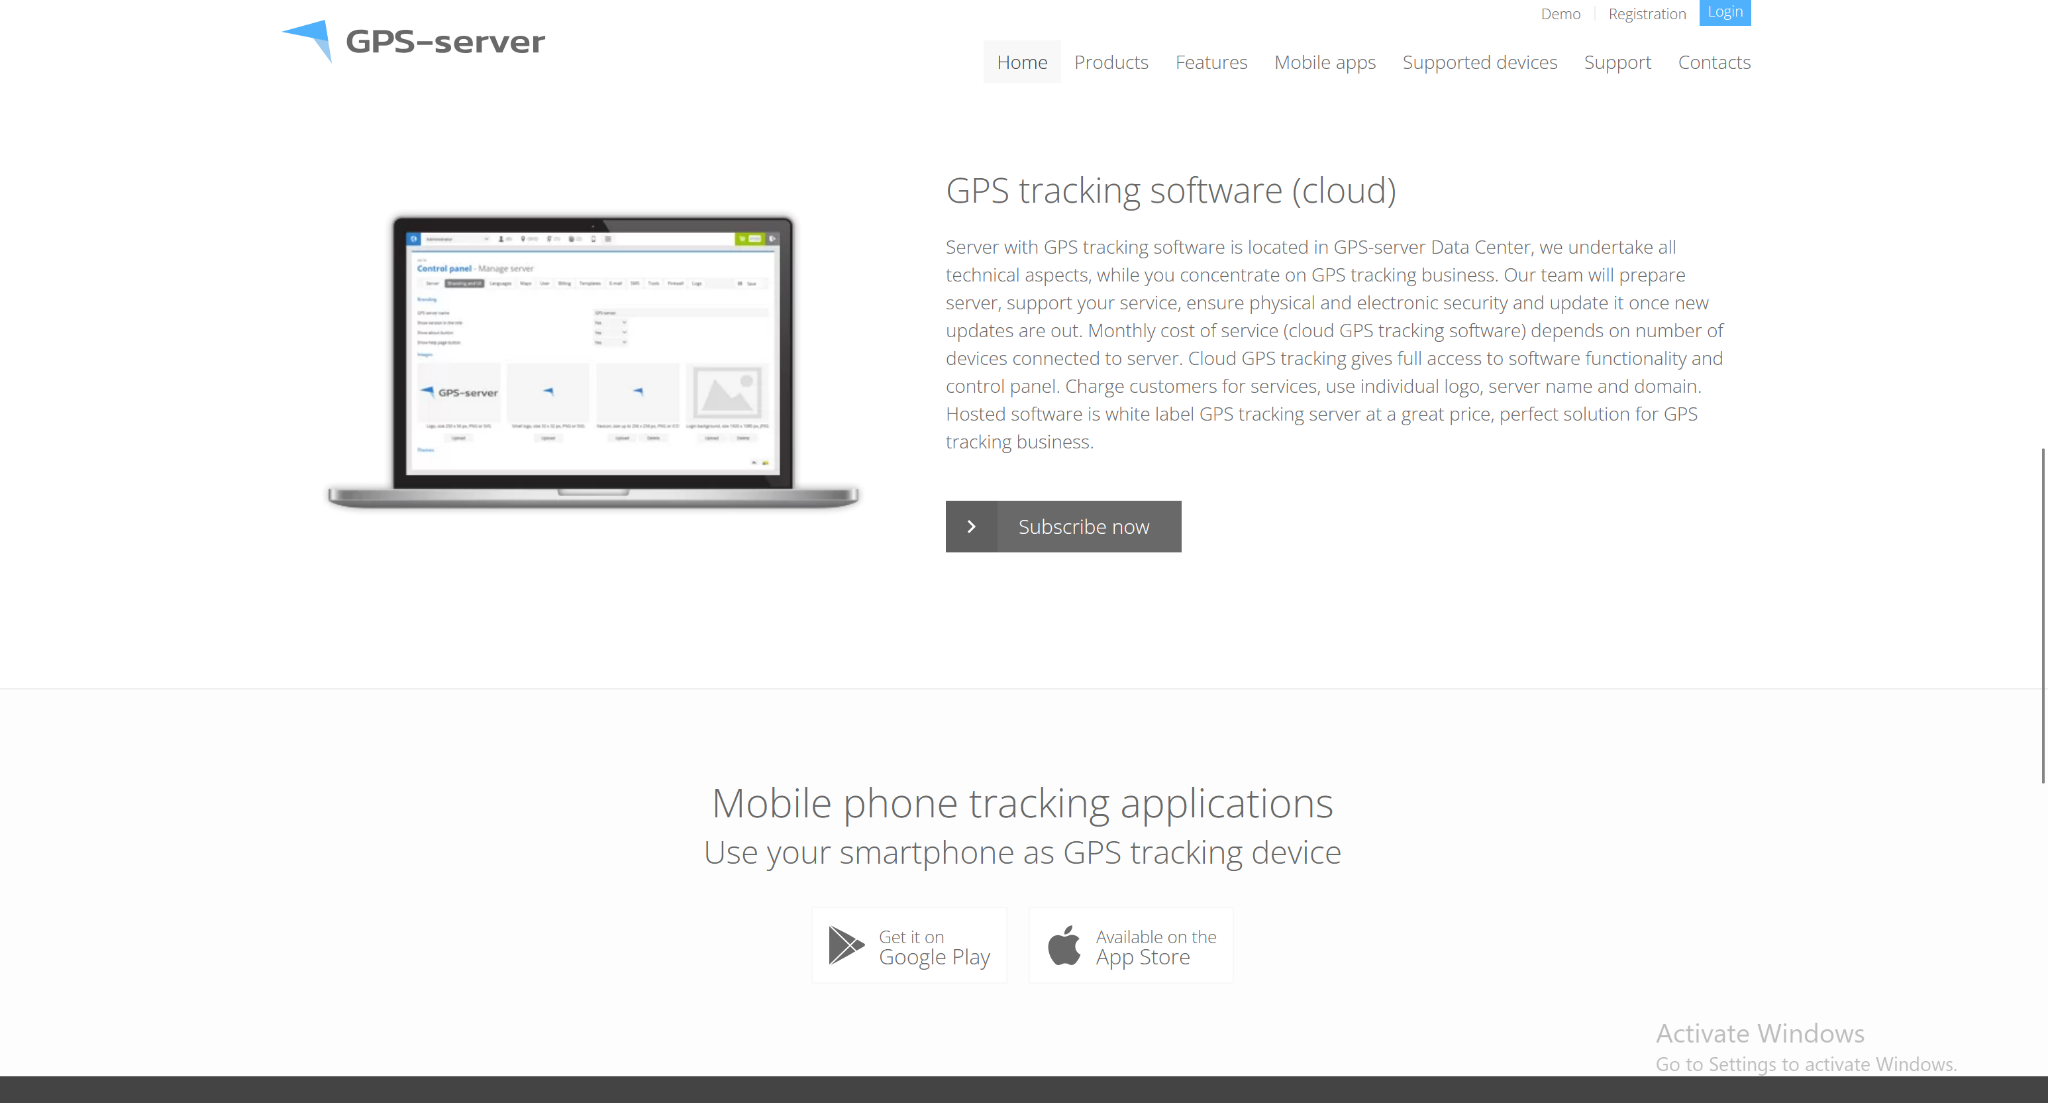Click the Apple logo icon
The image size is (2048, 1103).
click(1064, 945)
